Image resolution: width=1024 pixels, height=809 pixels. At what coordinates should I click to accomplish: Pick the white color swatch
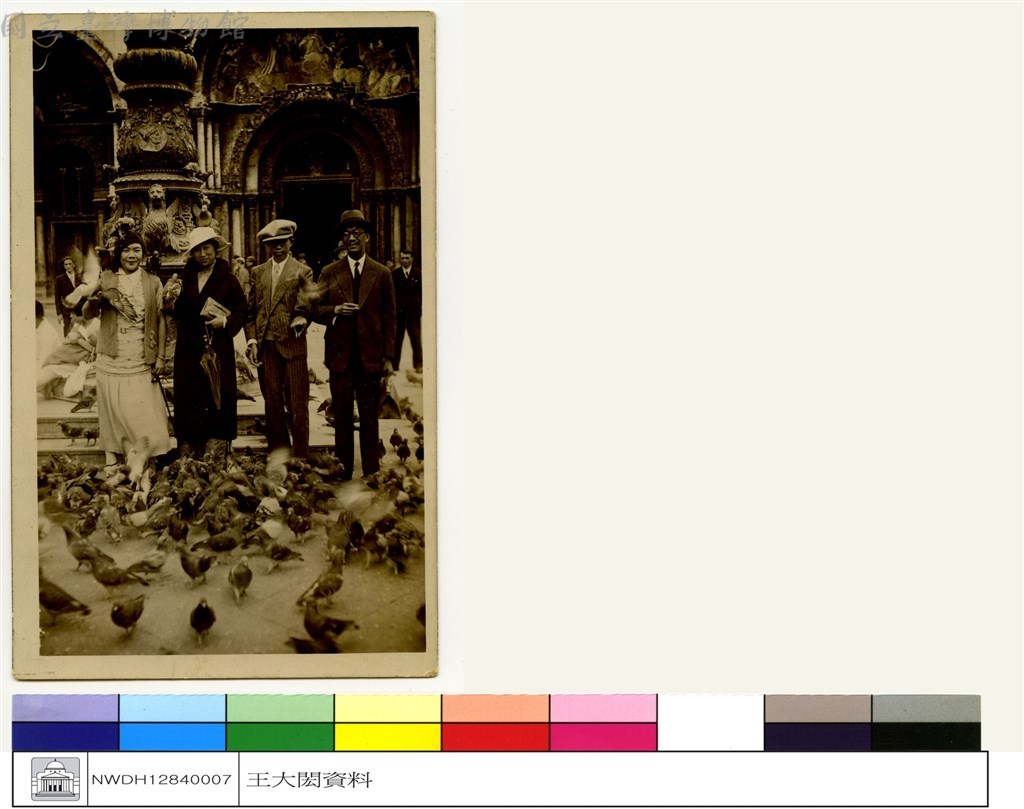[x=711, y=723]
